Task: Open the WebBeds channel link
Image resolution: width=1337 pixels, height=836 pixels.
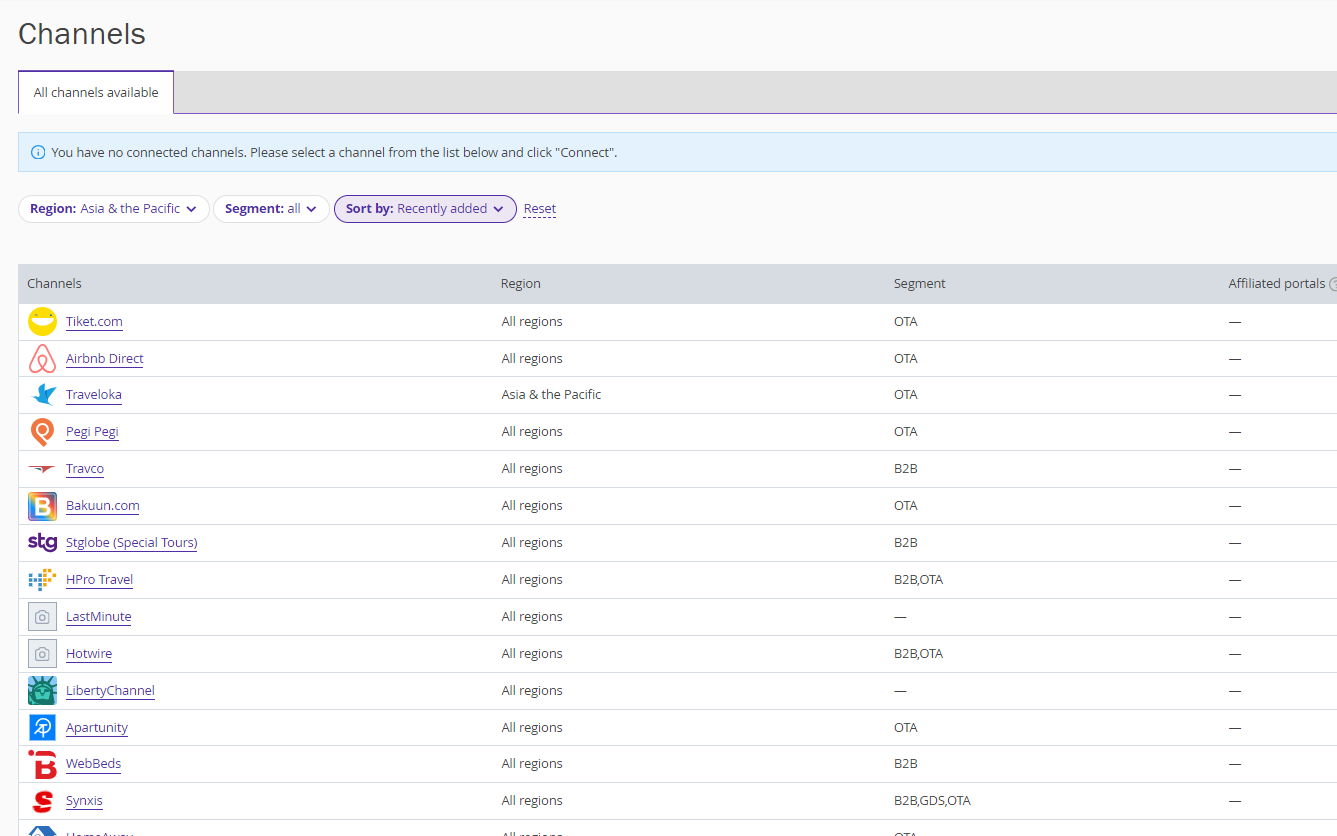Action: point(93,763)
